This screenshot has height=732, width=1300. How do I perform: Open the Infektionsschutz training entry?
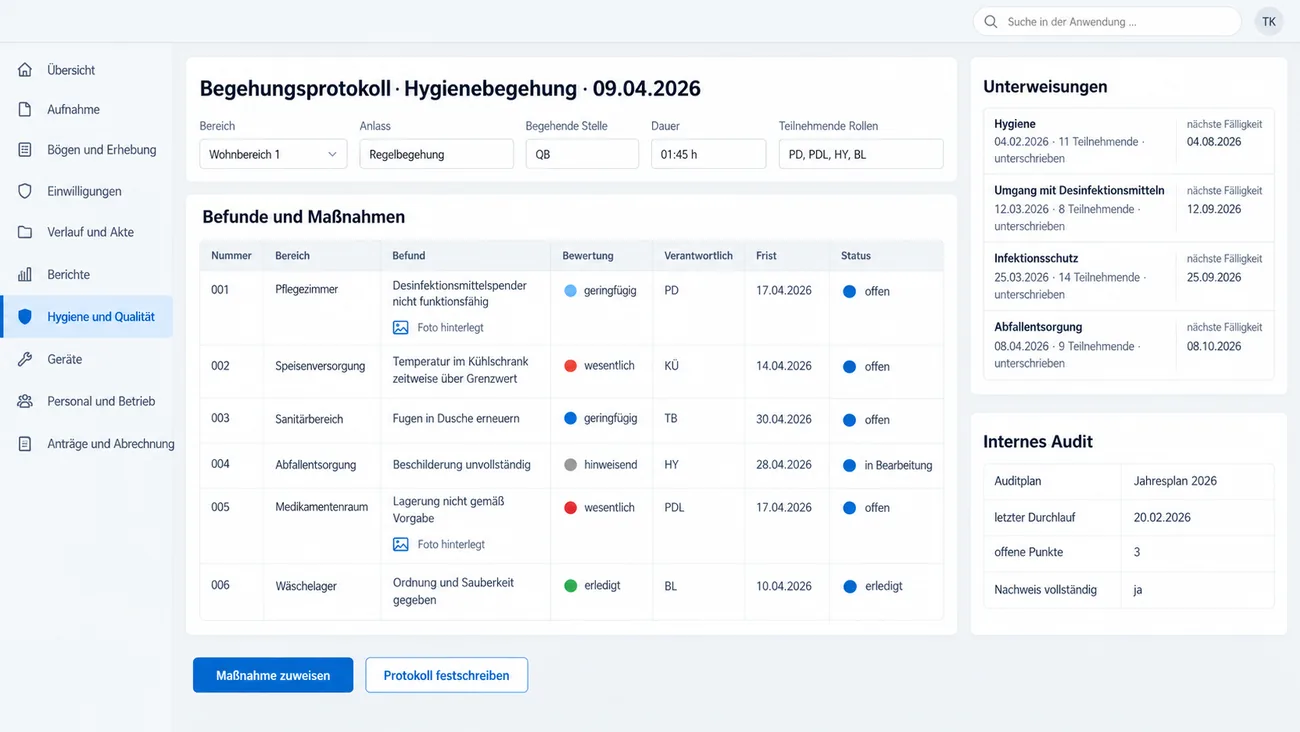(1129, 277)
